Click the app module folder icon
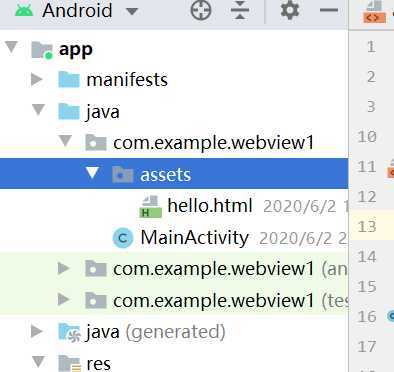 42,51
